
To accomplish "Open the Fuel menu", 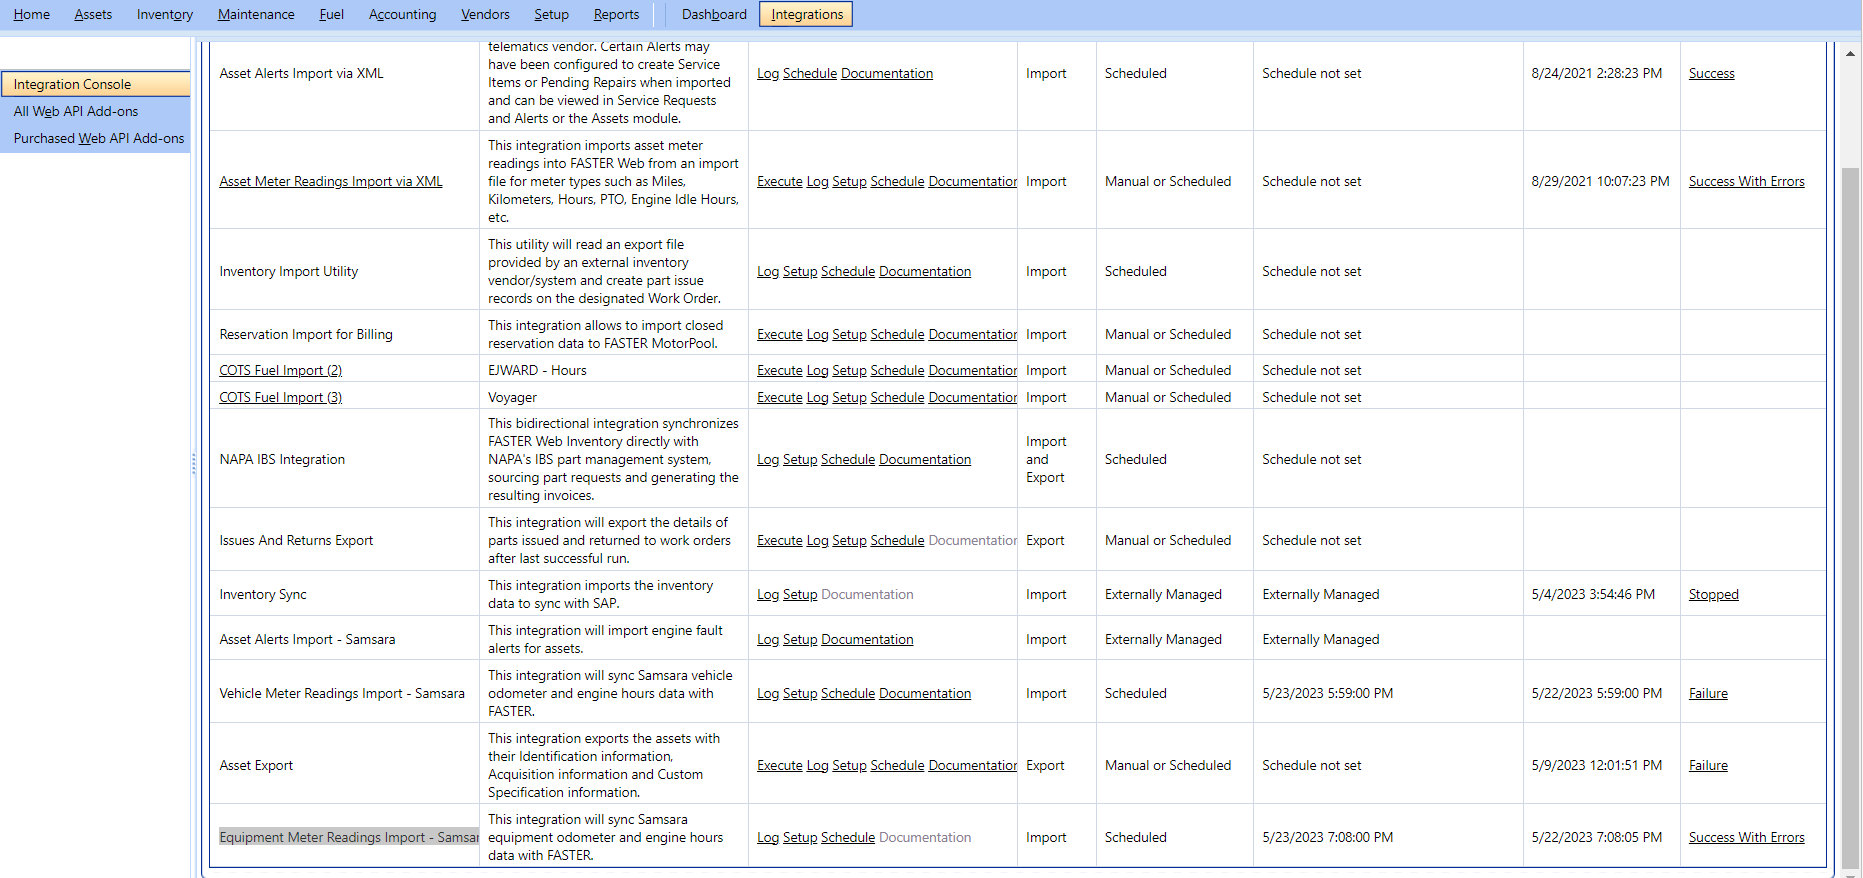I will 331,14.
